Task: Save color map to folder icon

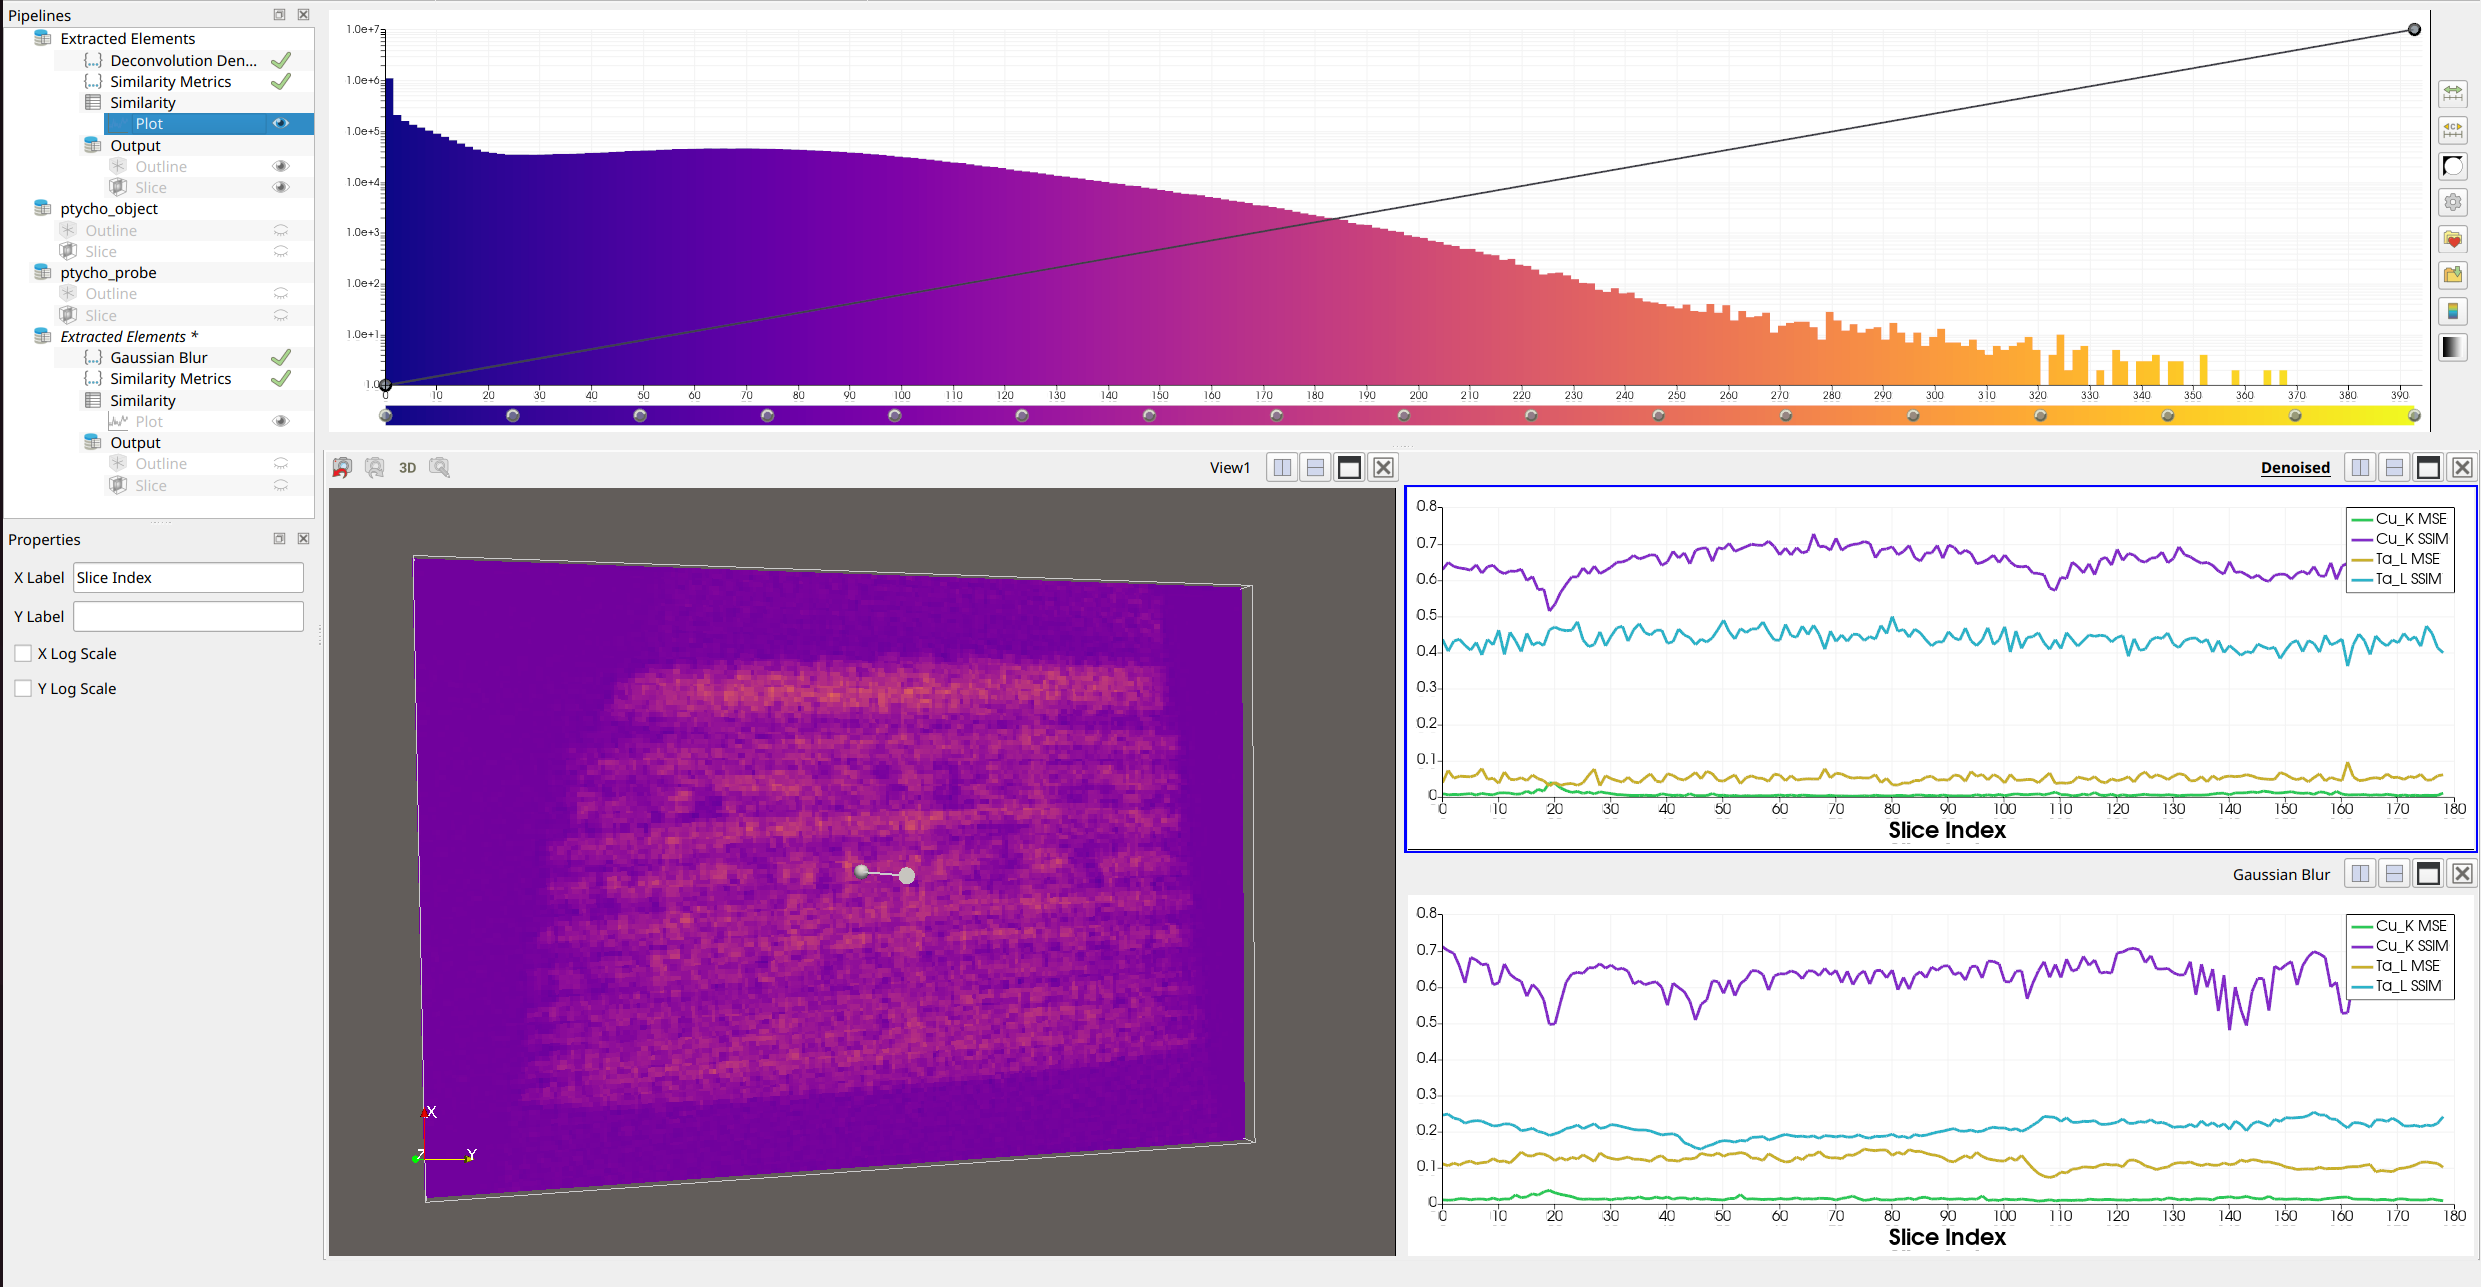Action: [x=2453, y=275]
